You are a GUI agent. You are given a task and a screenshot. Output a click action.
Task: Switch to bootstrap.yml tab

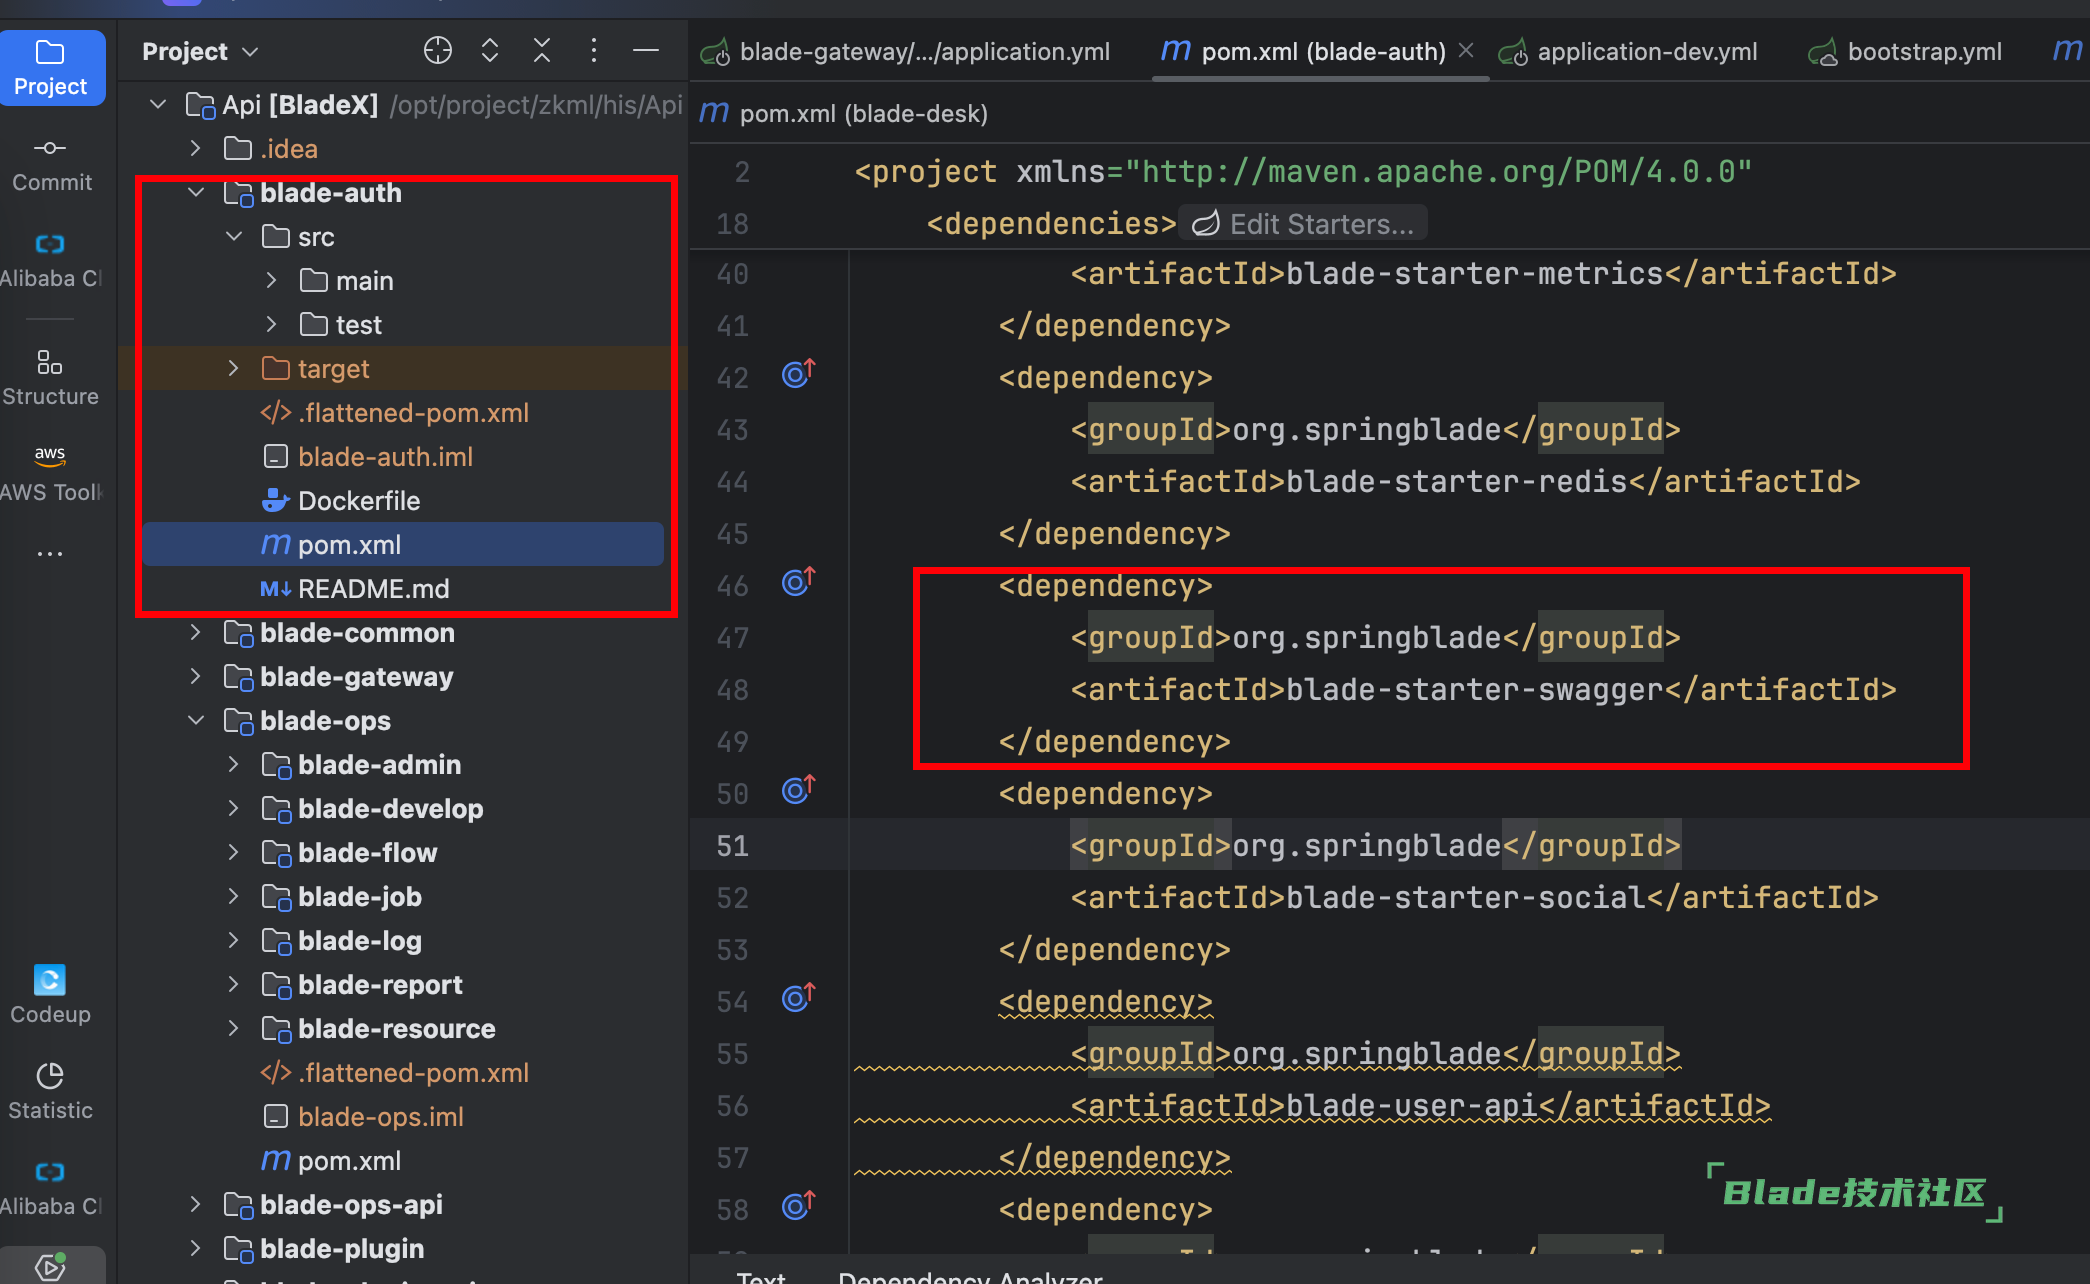pyautogui.click(x=1905, y=51)
